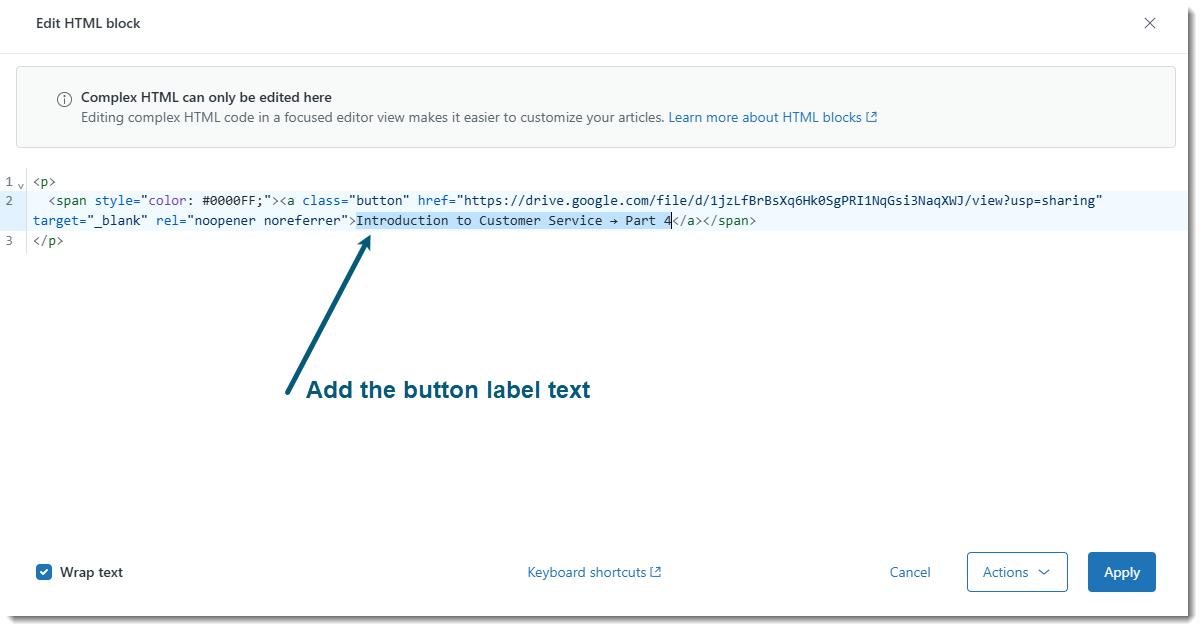Click line number 3 in the gutter
1203x631 pixels.
(9, 241)
